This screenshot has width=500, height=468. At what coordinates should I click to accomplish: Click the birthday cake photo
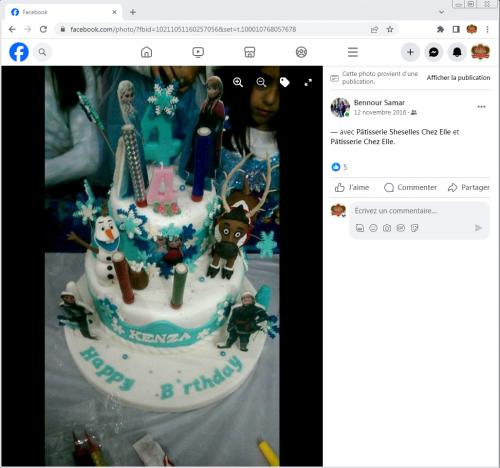(x=162, y=266)
